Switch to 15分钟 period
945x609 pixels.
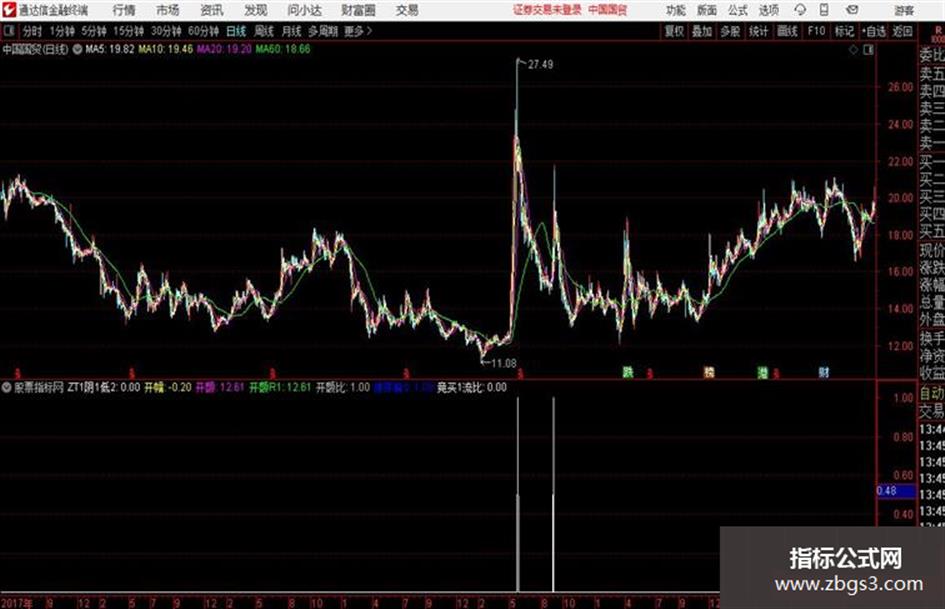coord(129,31)
